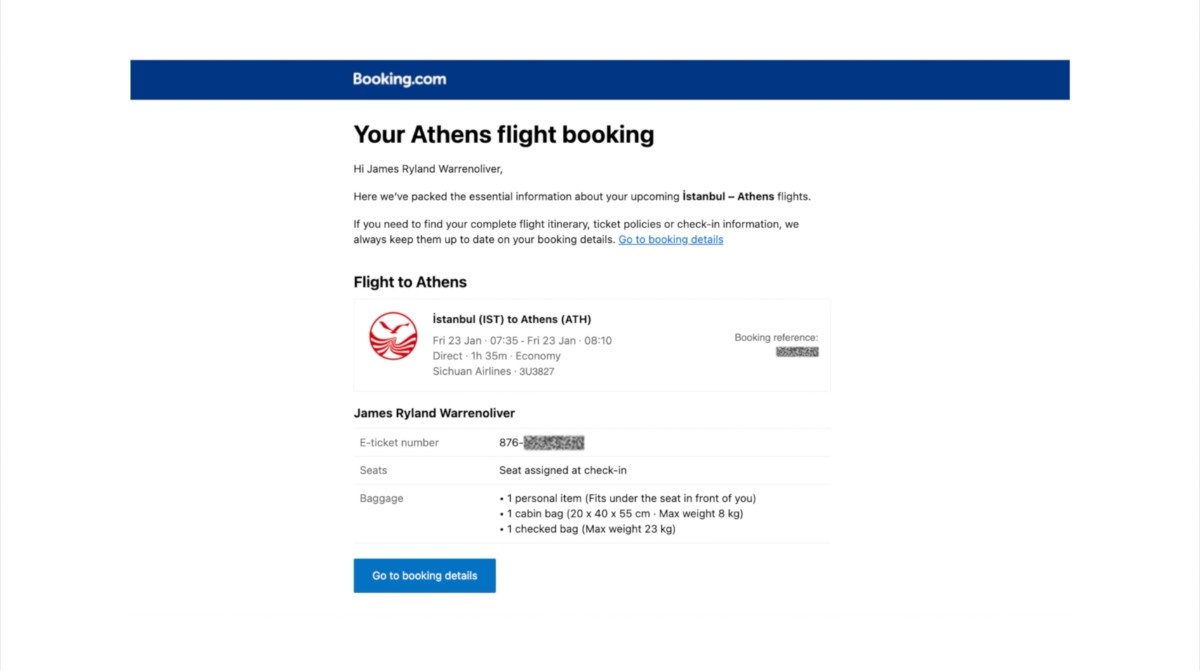Click the 'Seat assigned at check-in' text

(x=562, y=470)
